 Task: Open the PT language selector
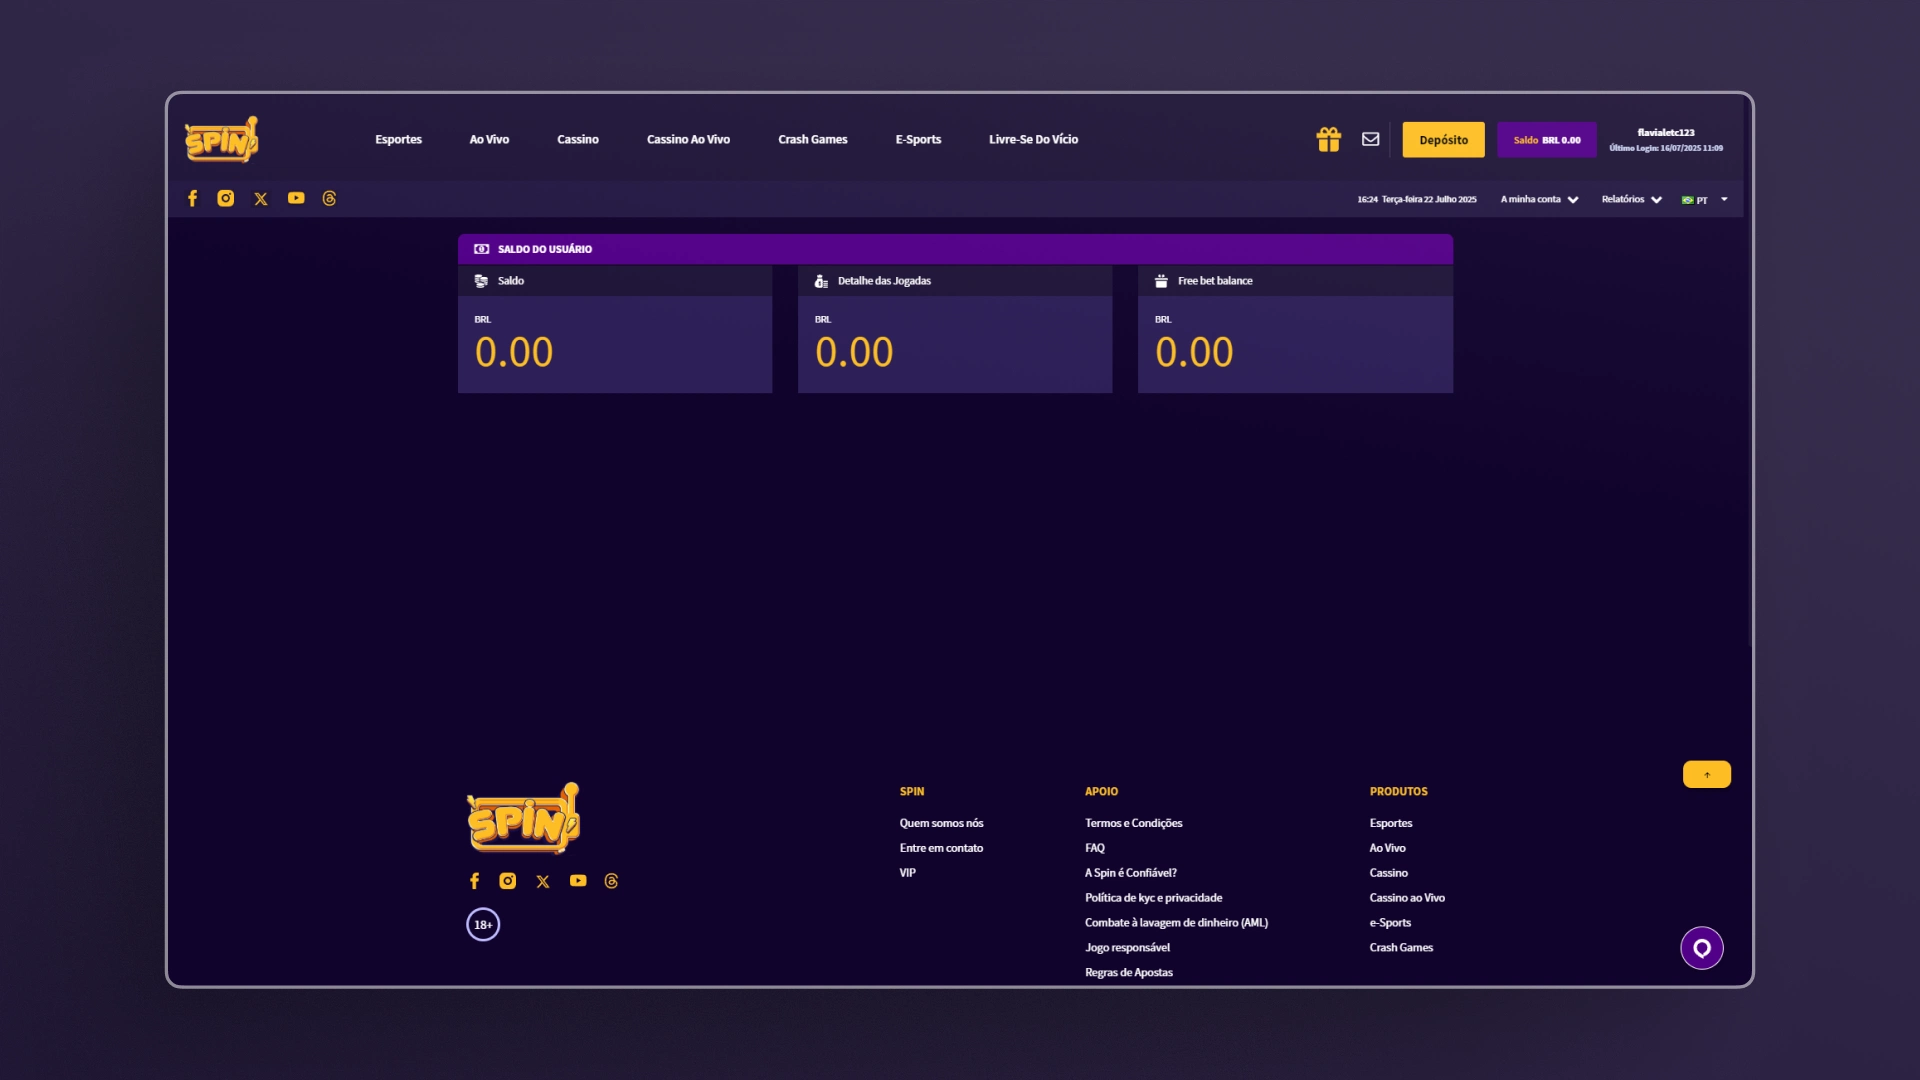1700,199
